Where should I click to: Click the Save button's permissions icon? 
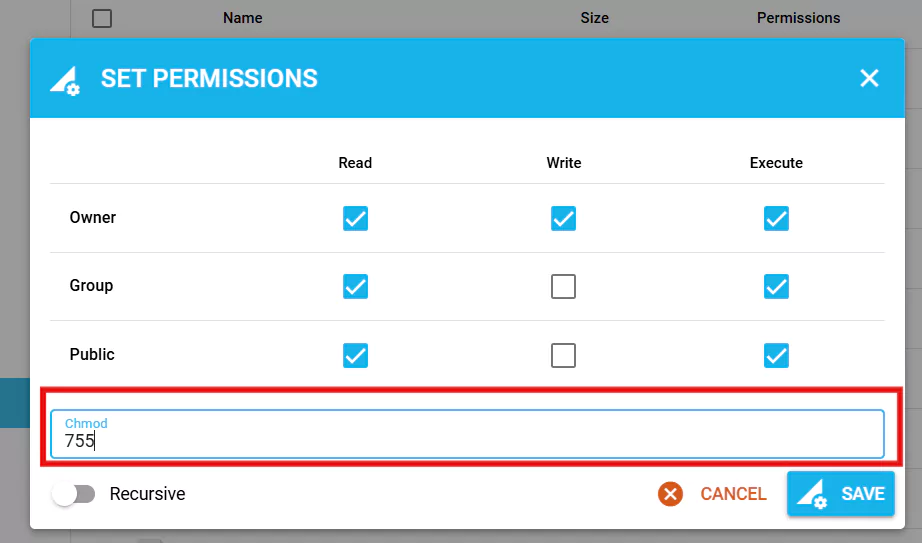pyautogui.click(x=812, y=494)
